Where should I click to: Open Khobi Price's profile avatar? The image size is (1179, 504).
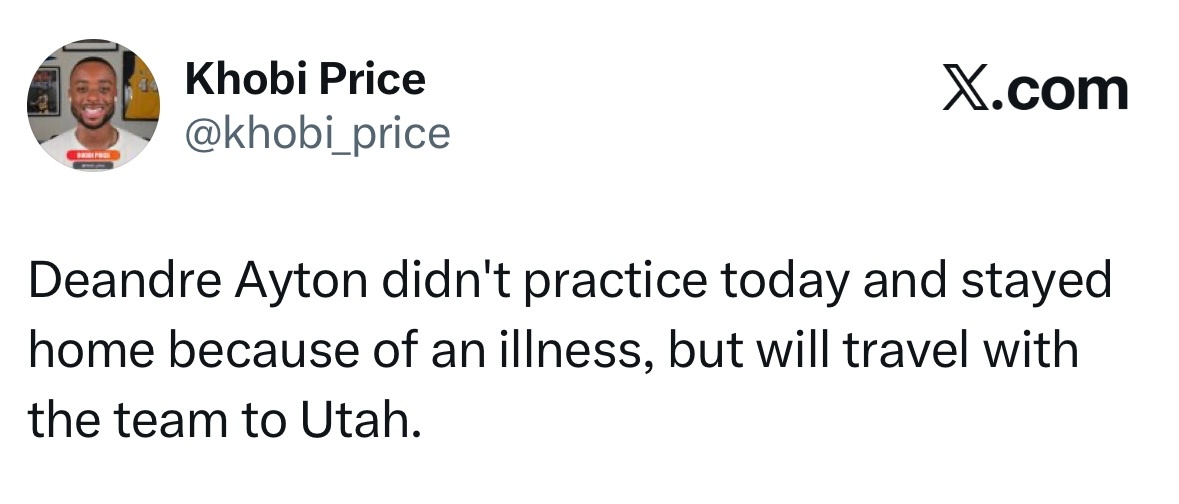pos(93,105)
